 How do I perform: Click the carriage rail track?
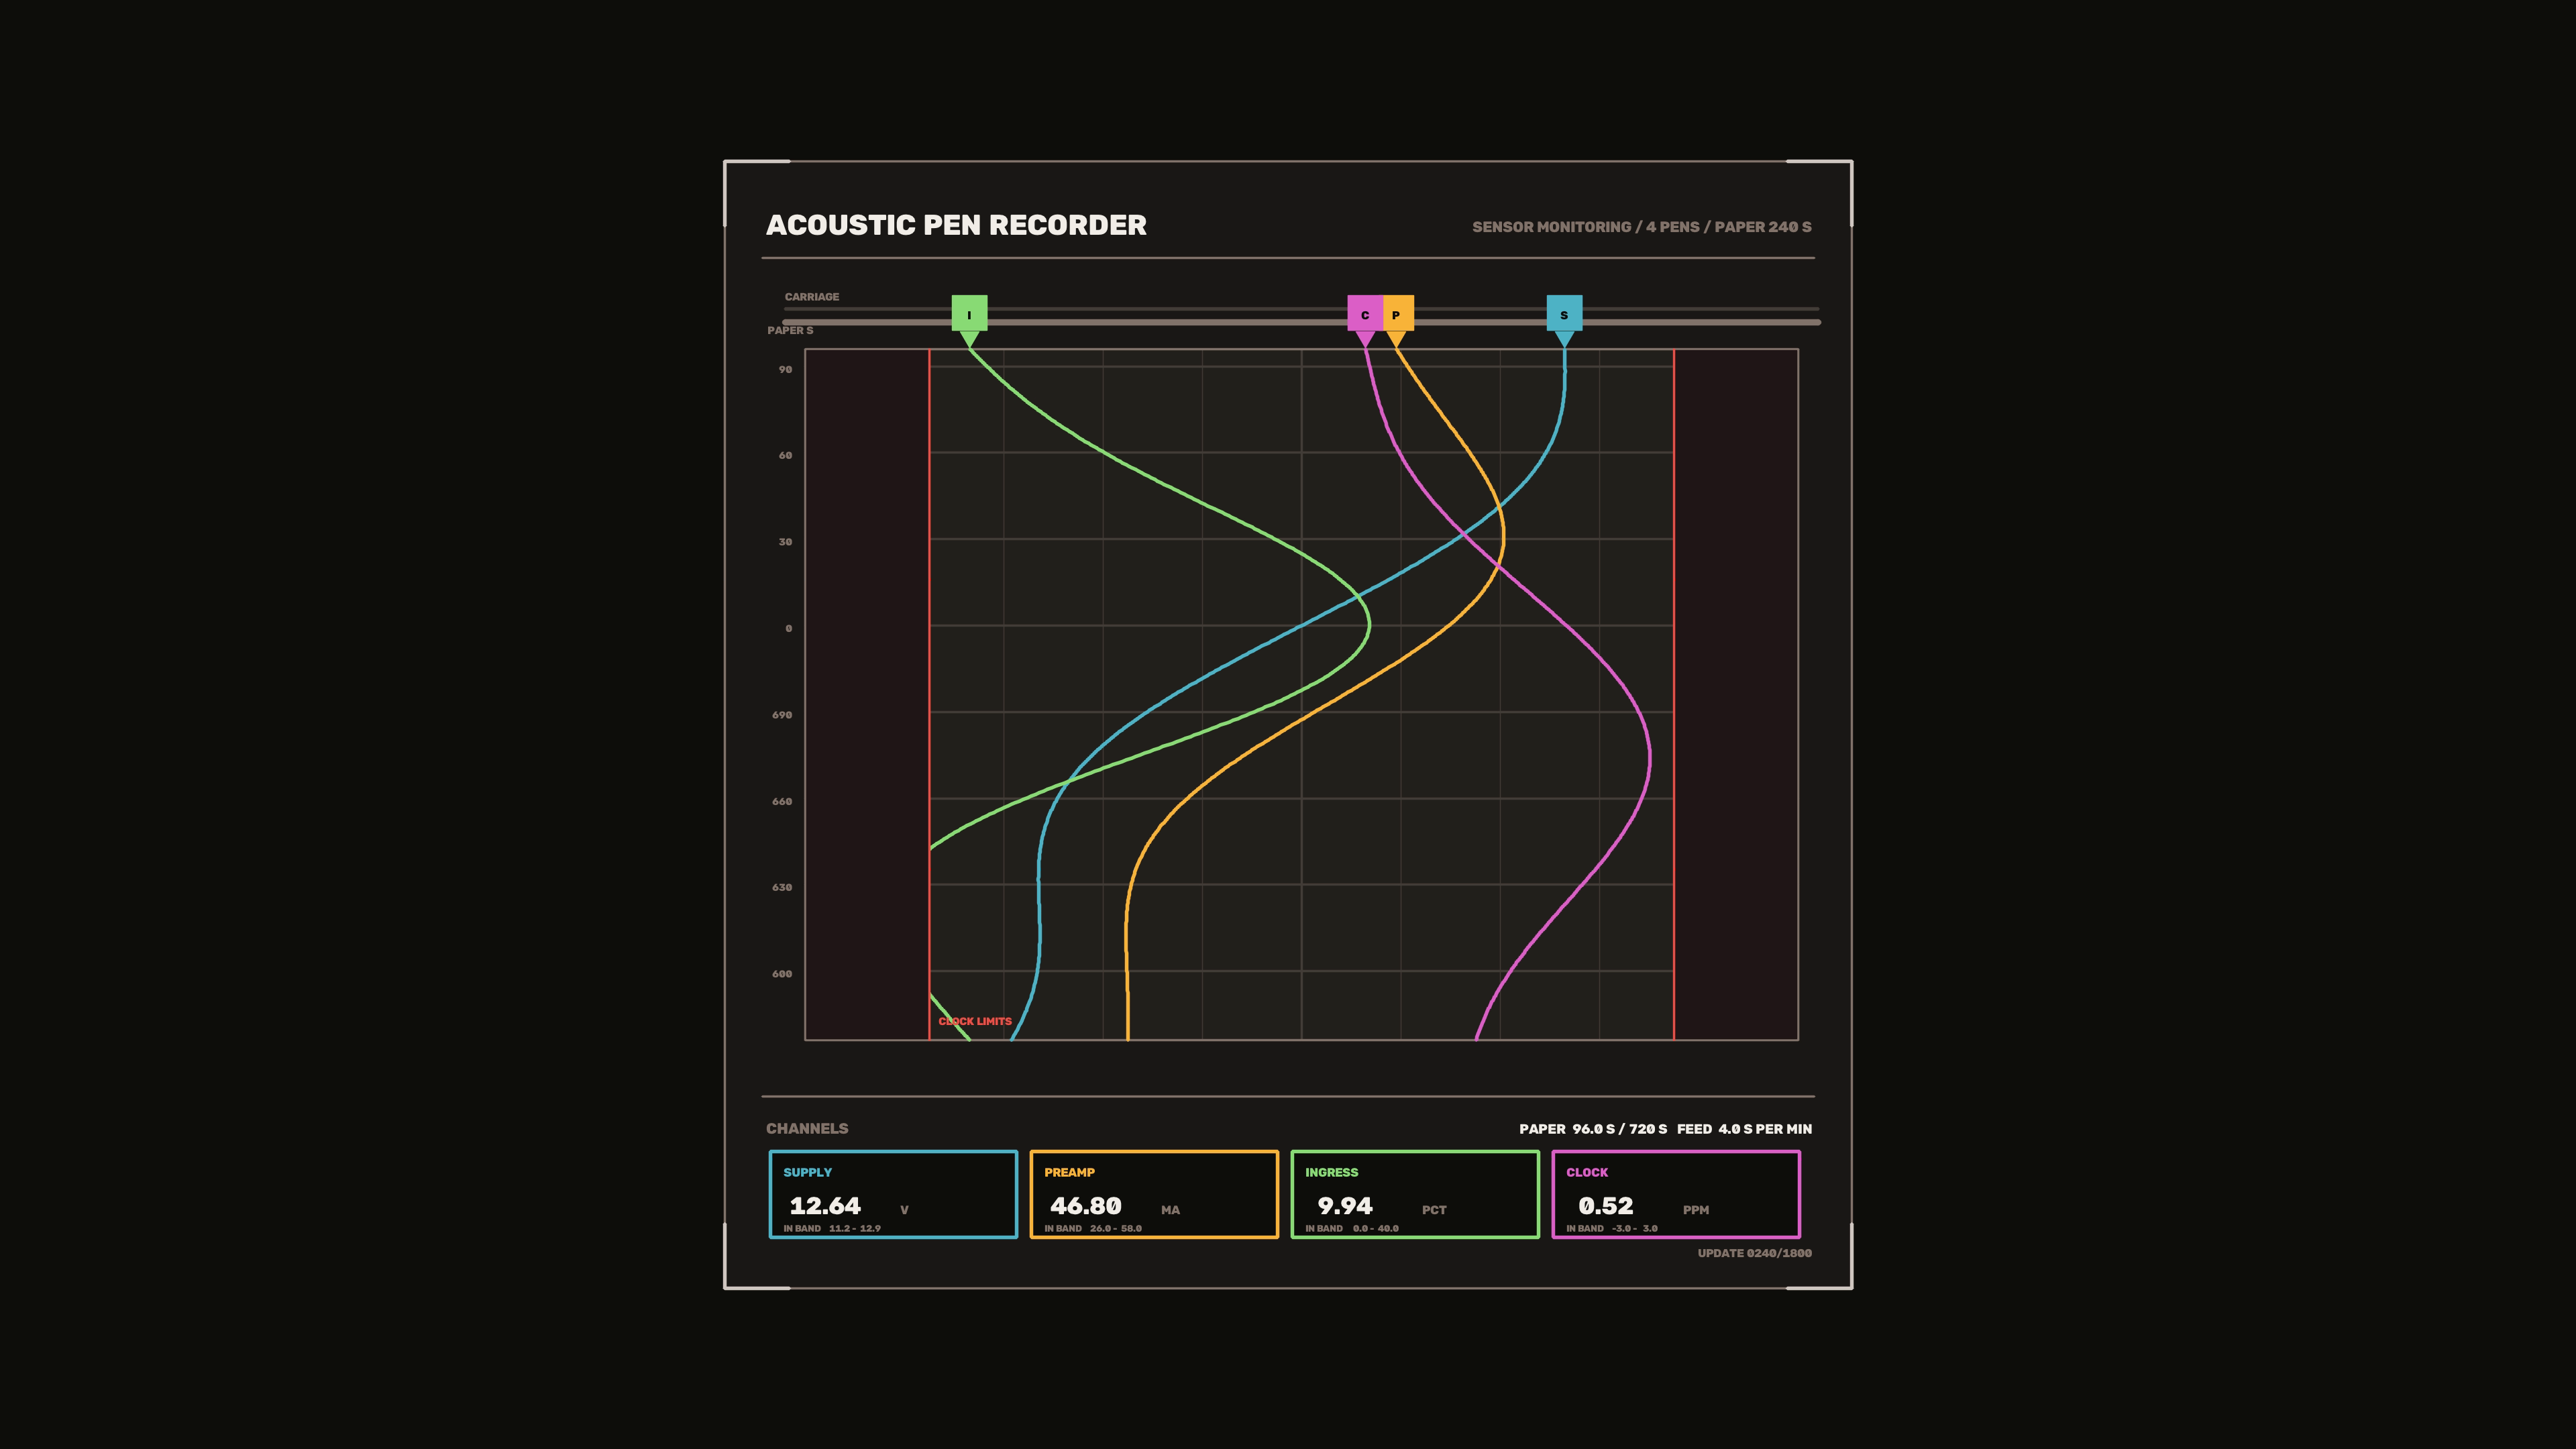point(1301,322)
